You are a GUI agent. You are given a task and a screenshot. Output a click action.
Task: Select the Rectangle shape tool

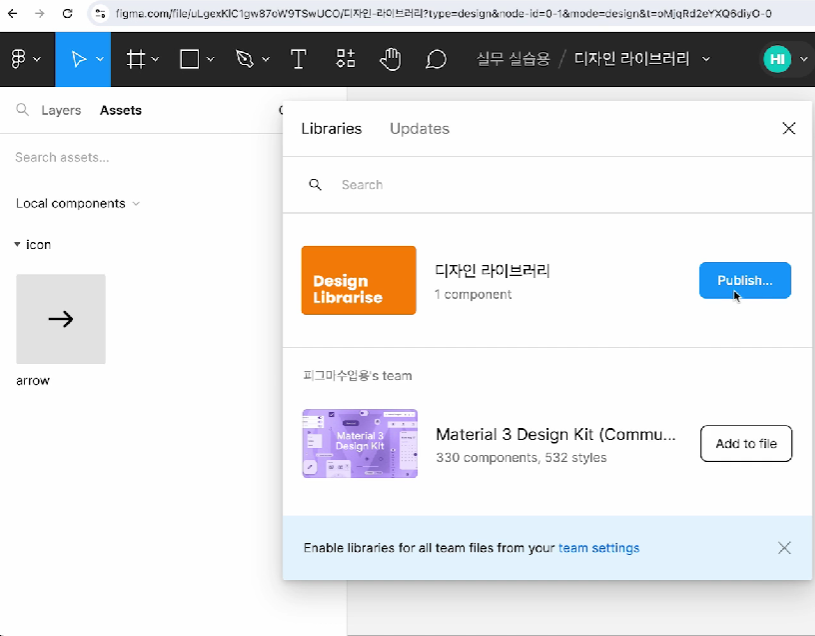click(x=190, y=59)
